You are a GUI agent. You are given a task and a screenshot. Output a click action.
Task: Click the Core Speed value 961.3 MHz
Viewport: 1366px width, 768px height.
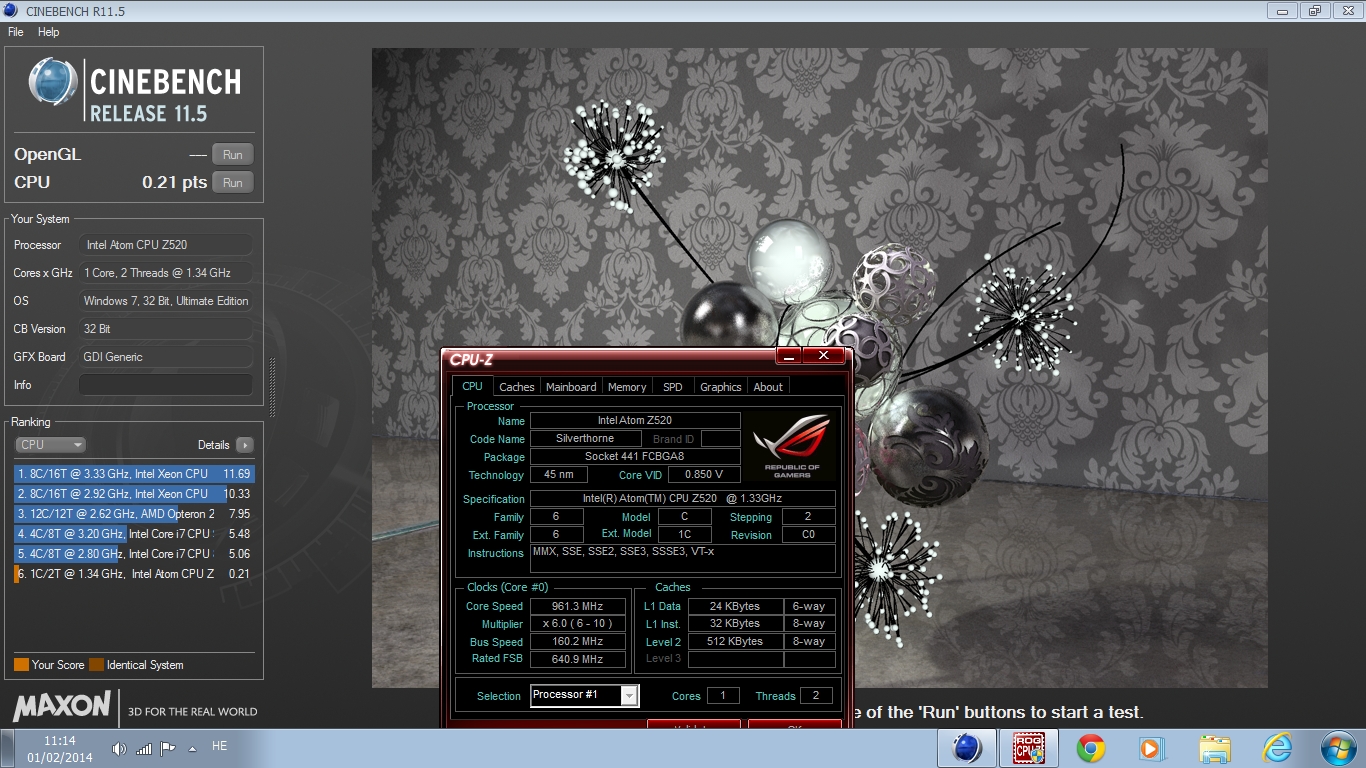click(x=577, y=606)
